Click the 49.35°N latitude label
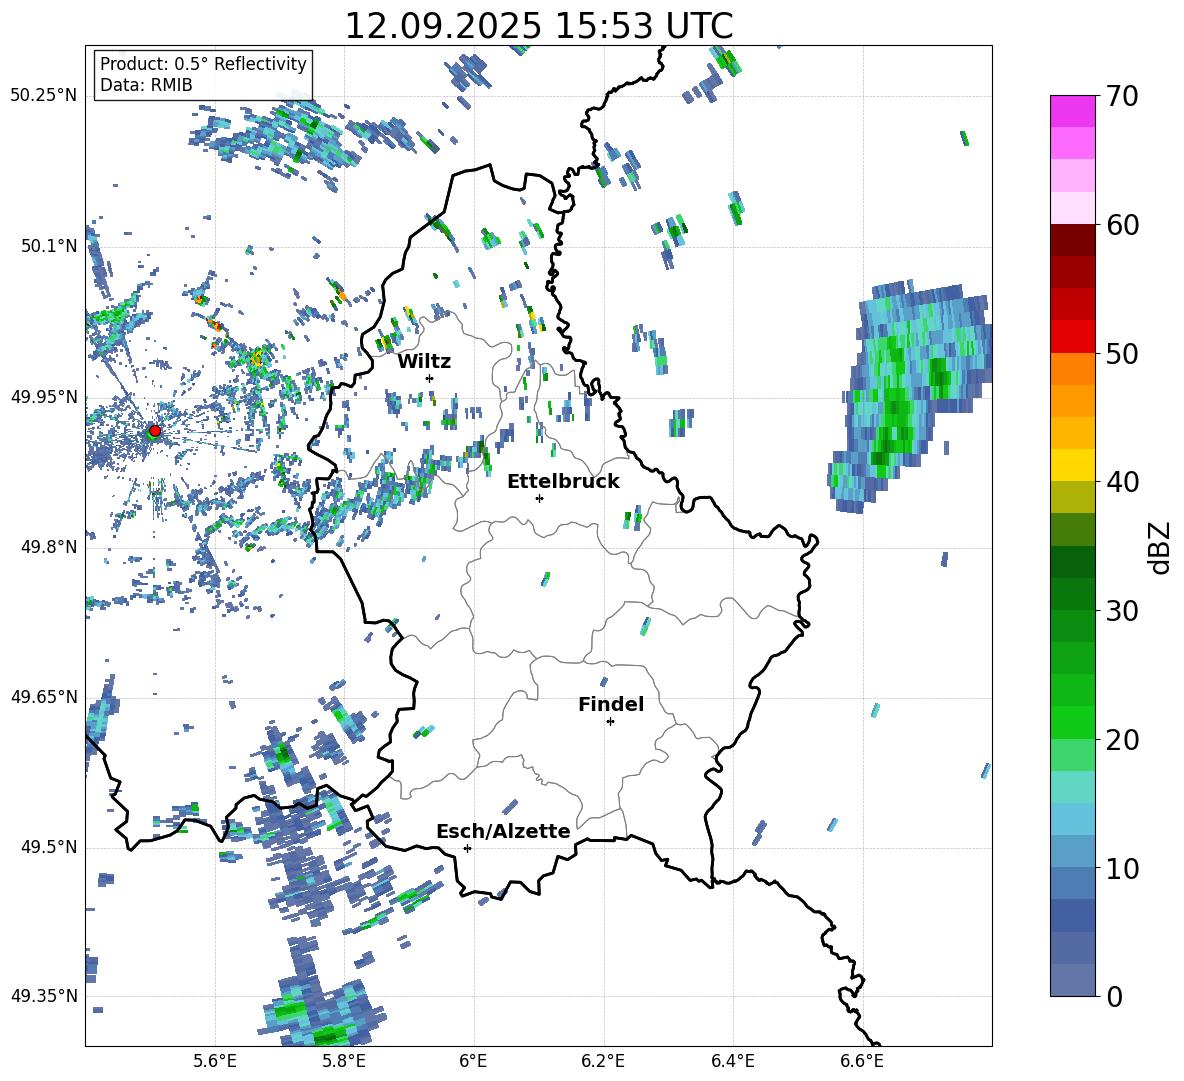 pos(44,996)
